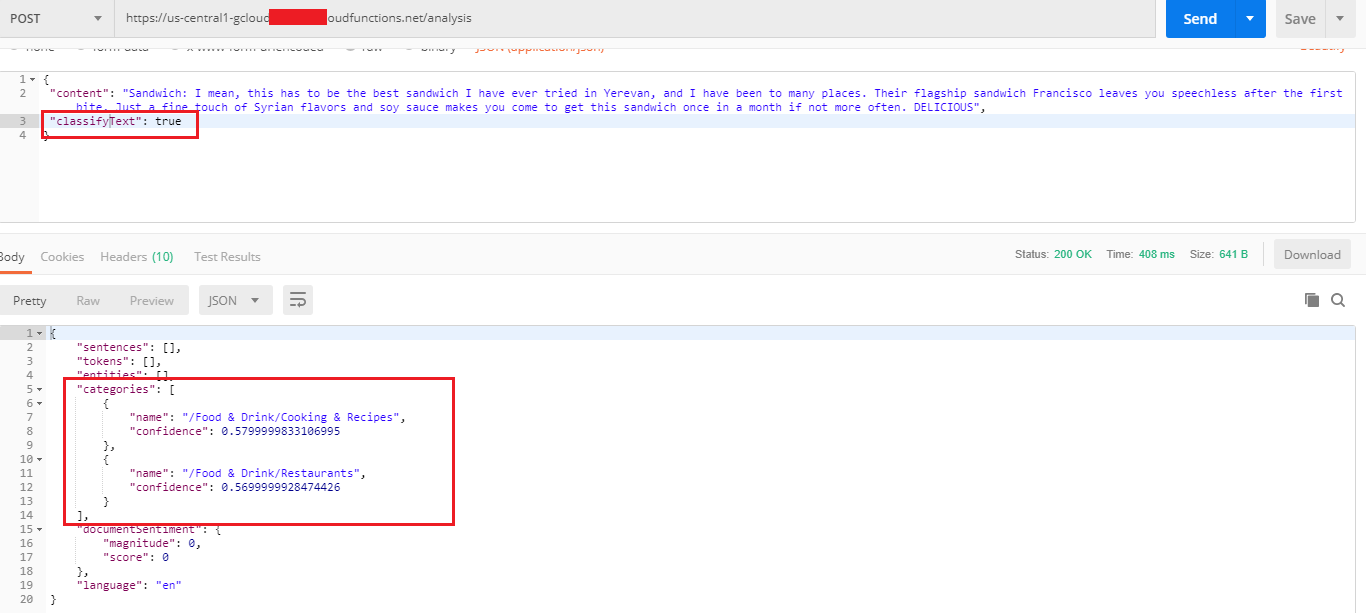Image resolution: width=1366 pixels, height=613 pixels.
Task: Switch the response view to Pretty
Action: pyautogui.click(x=30, y=301)
